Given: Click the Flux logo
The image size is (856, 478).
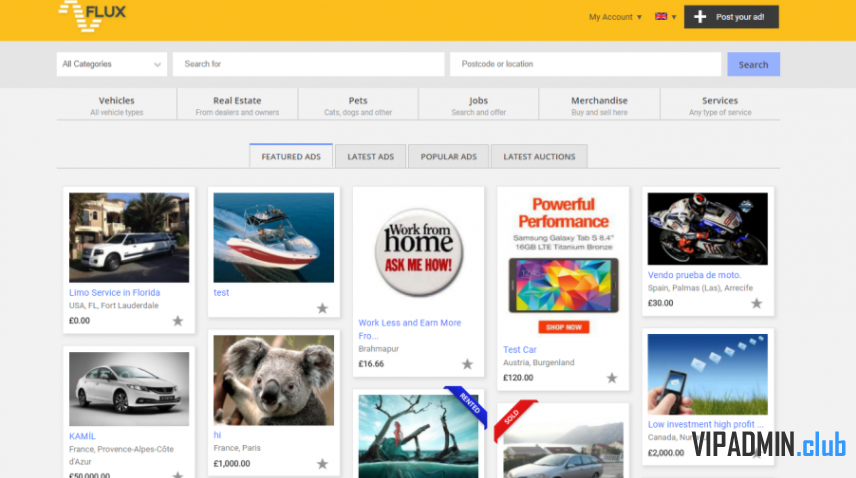Looking at the screenshot, I should 92,15.
